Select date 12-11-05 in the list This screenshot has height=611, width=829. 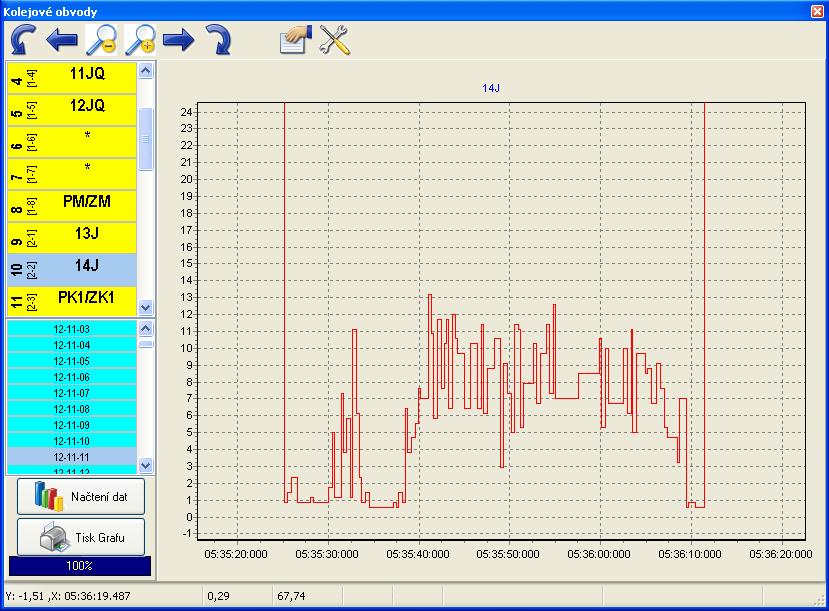pos(72,361)
